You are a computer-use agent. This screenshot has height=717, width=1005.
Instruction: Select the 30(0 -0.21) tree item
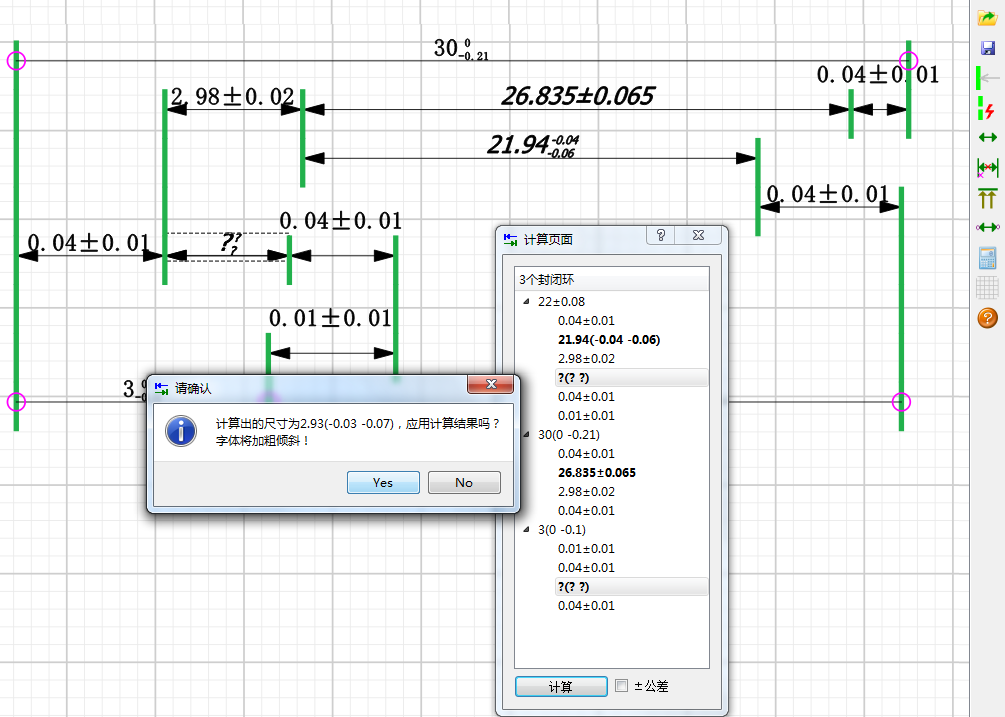pyautogui.click(x=569, y=434)
